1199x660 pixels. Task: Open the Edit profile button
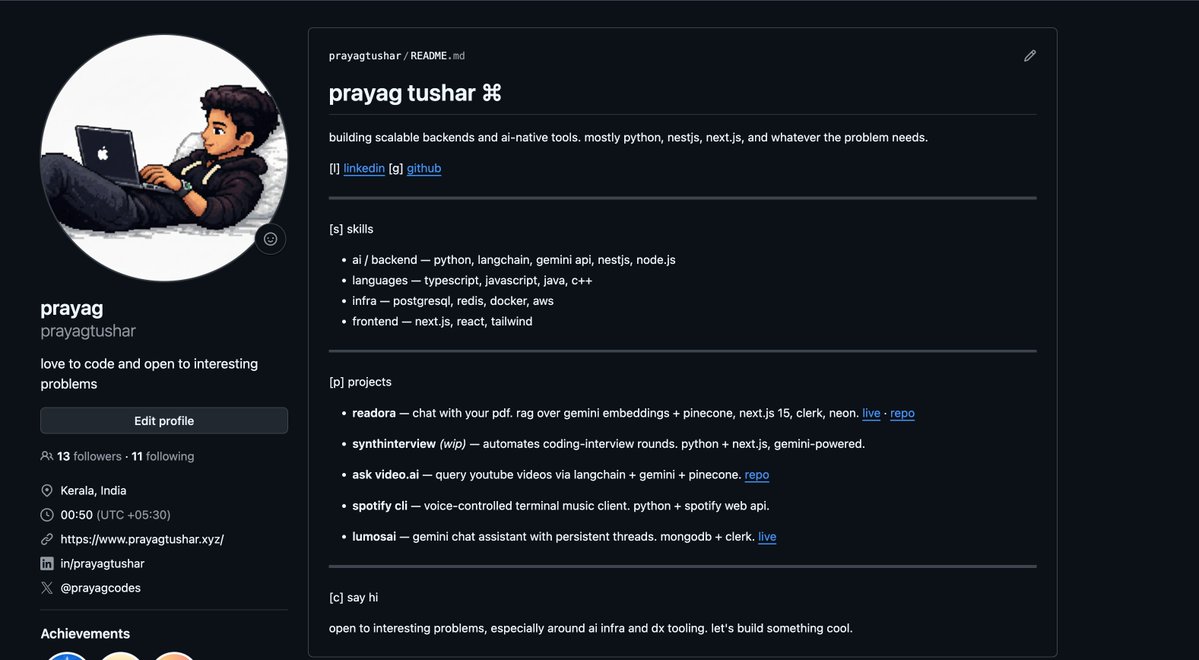pyautogui.click(x=164, y=421)
